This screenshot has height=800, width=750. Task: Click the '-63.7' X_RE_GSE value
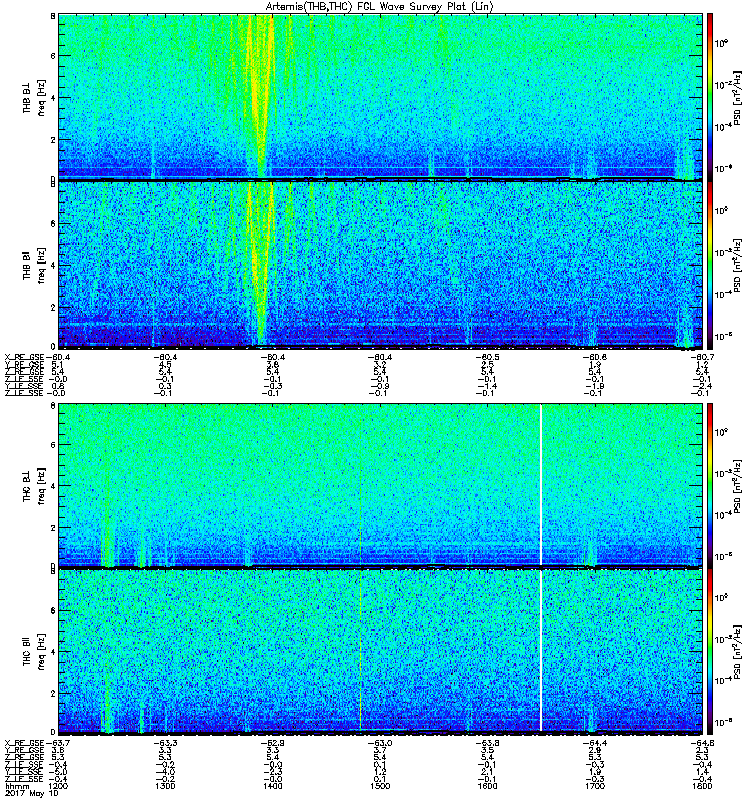point(58,743)
